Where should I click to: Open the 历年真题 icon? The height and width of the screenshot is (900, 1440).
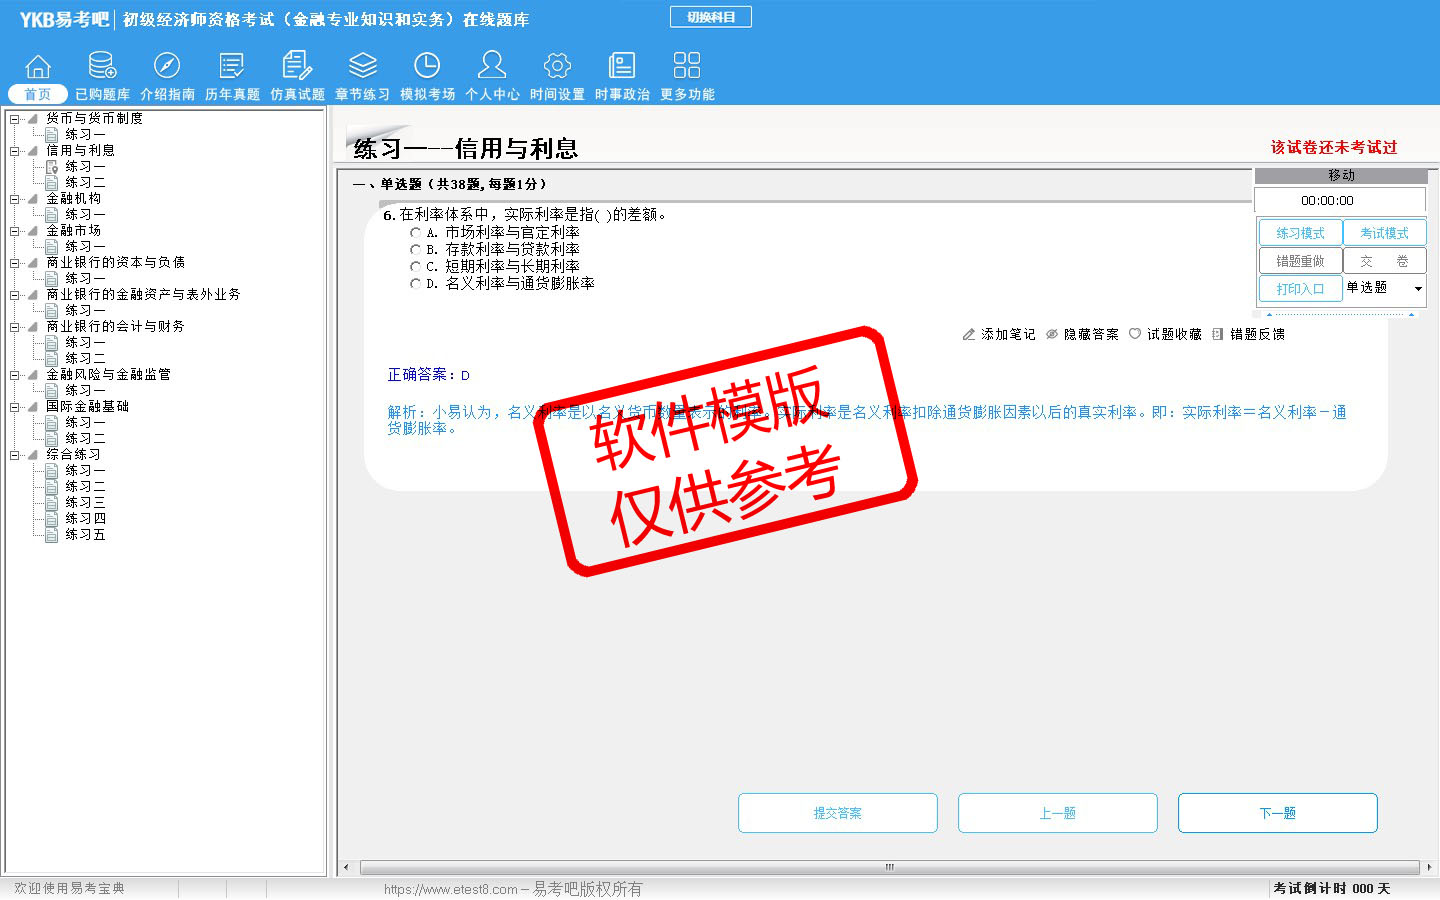pyautogui.click(x=232, y=67)
